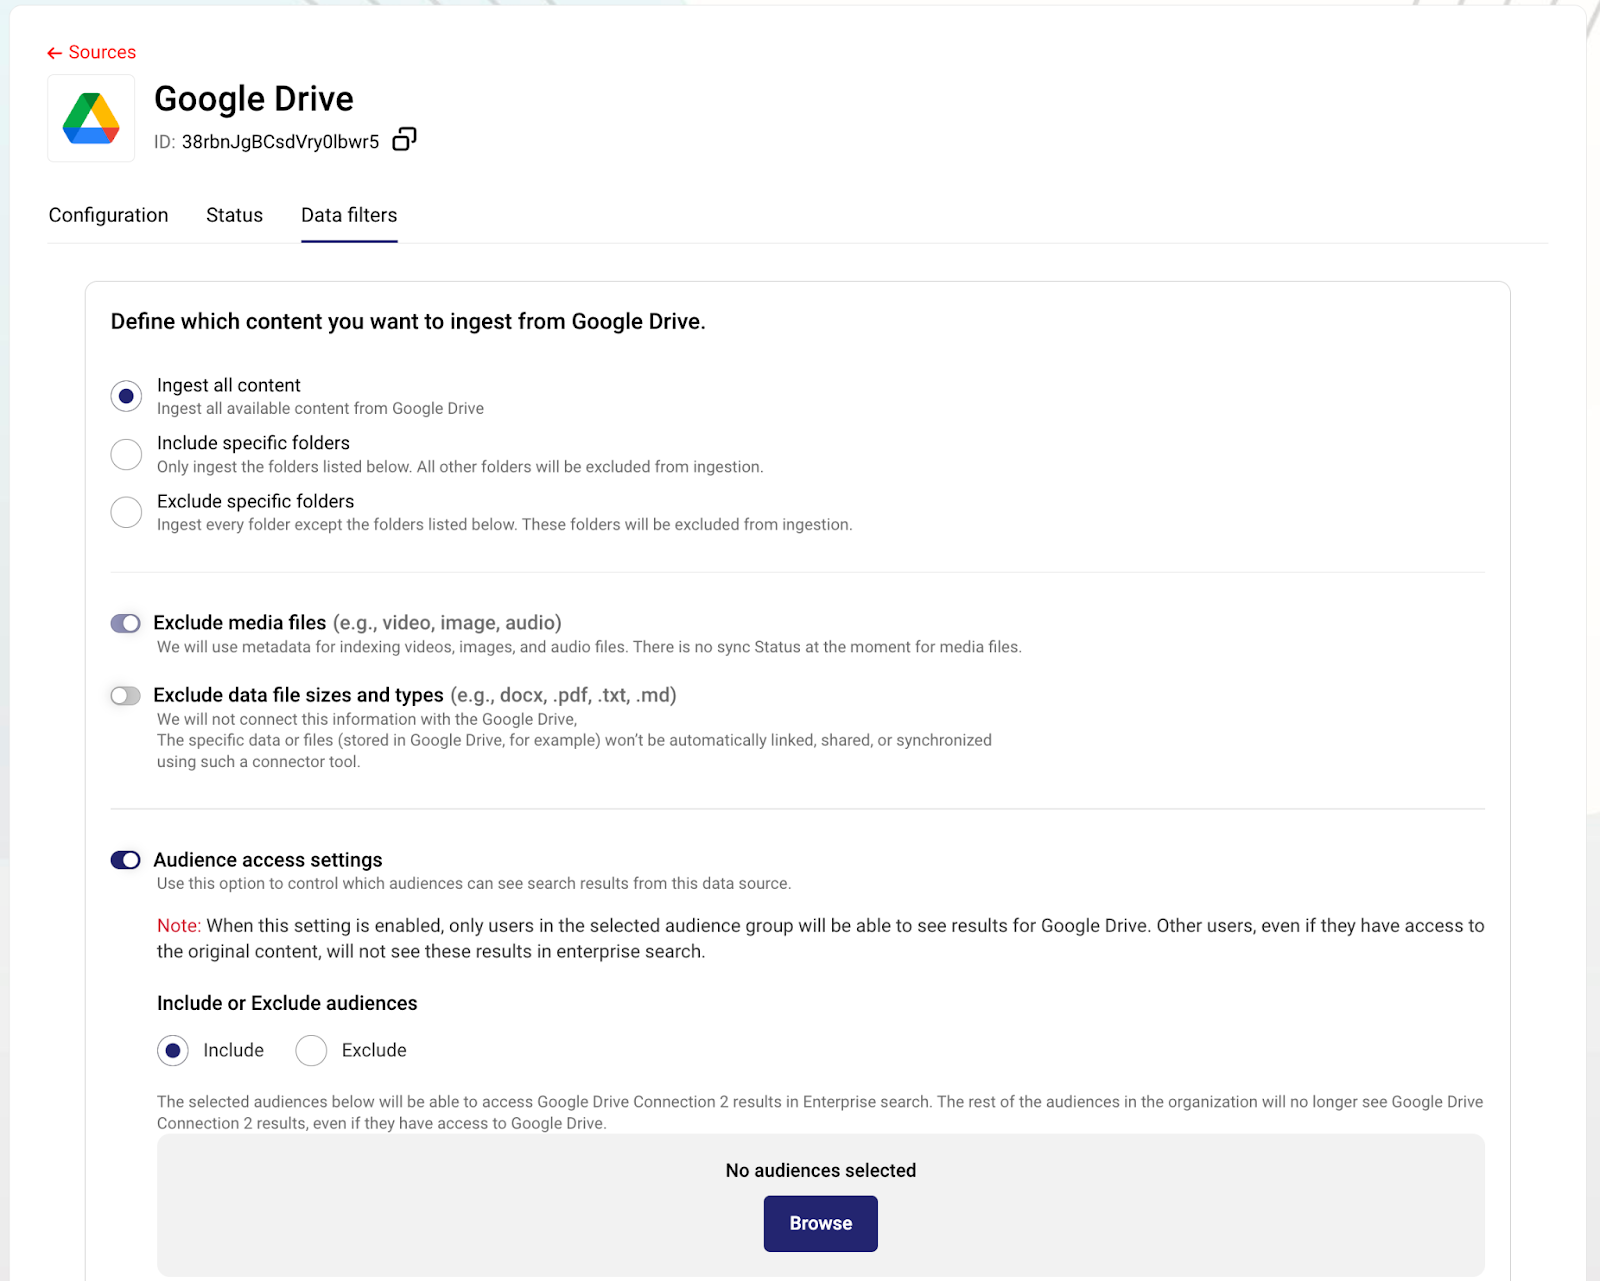
Task: Click the Google Drive logo icon
Action: coord(91,118)
